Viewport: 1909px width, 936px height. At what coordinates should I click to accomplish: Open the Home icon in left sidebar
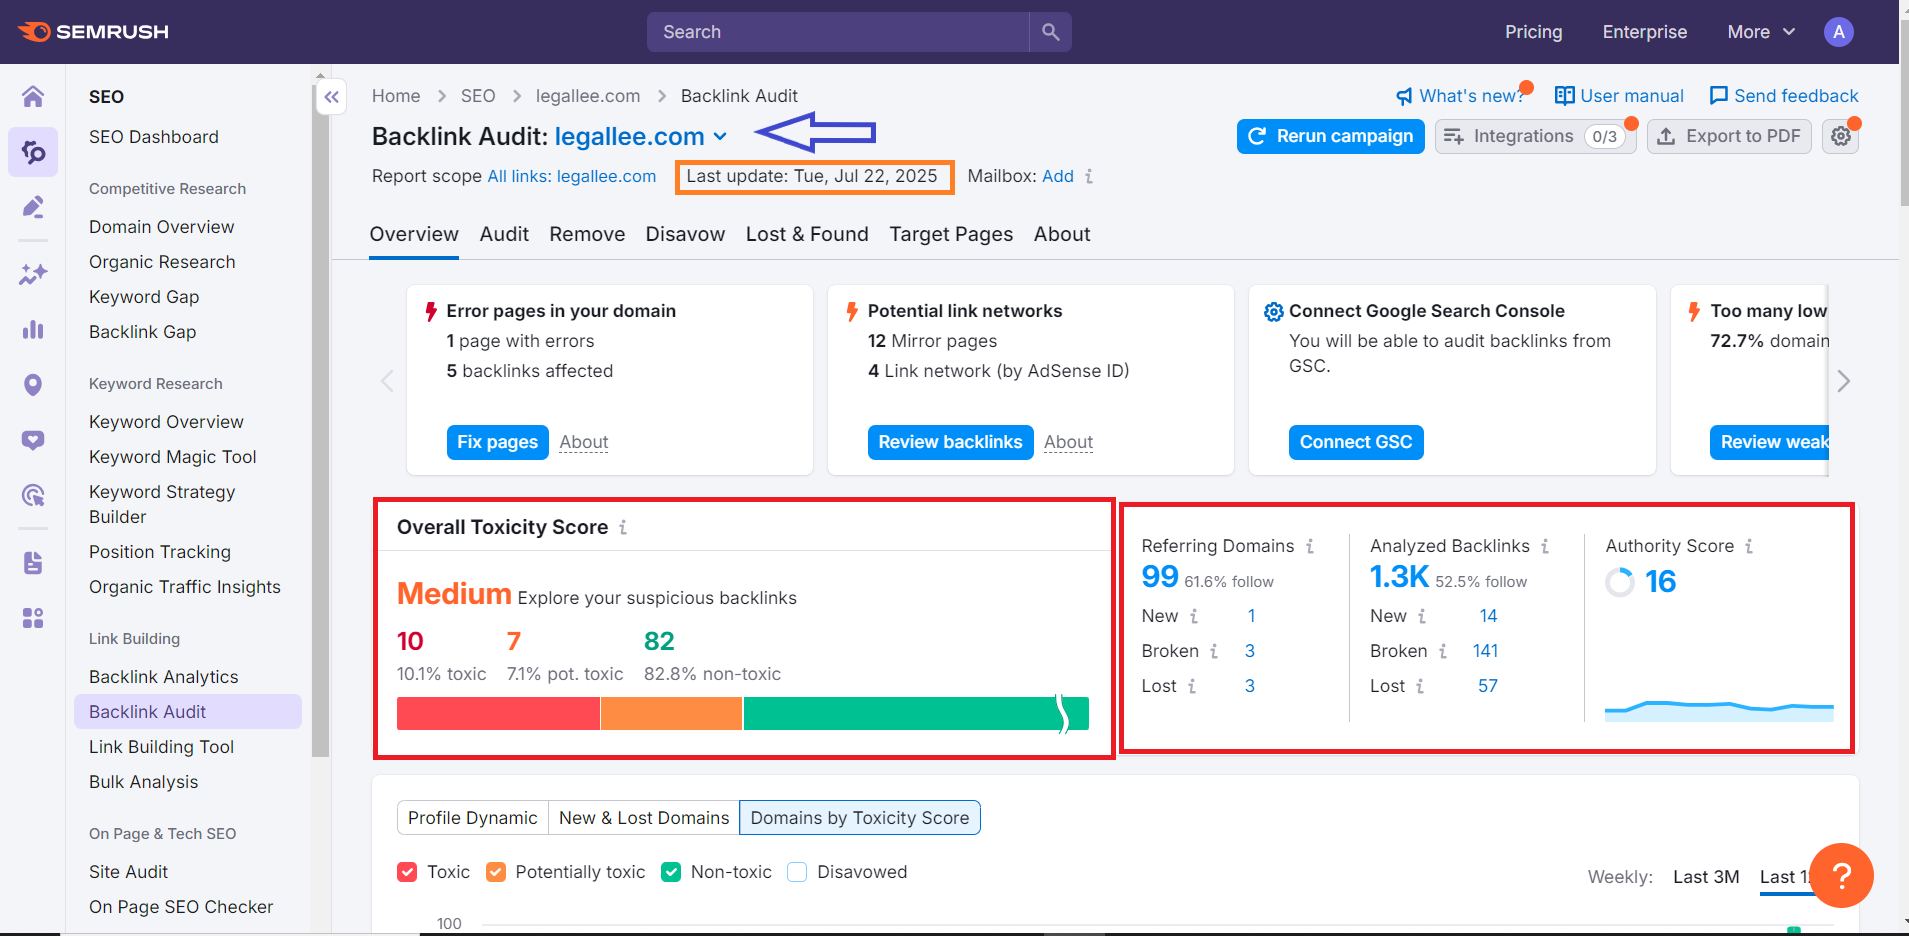point(33,96)
